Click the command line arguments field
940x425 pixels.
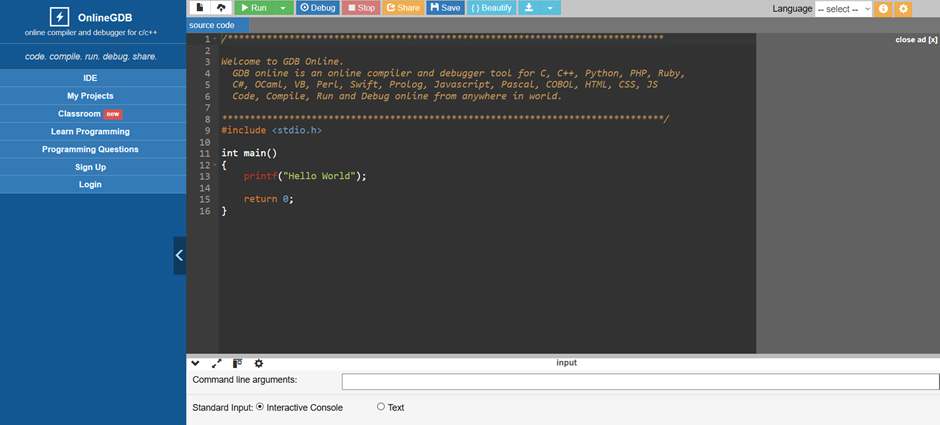pyautogui.click(x=640, y=381)
